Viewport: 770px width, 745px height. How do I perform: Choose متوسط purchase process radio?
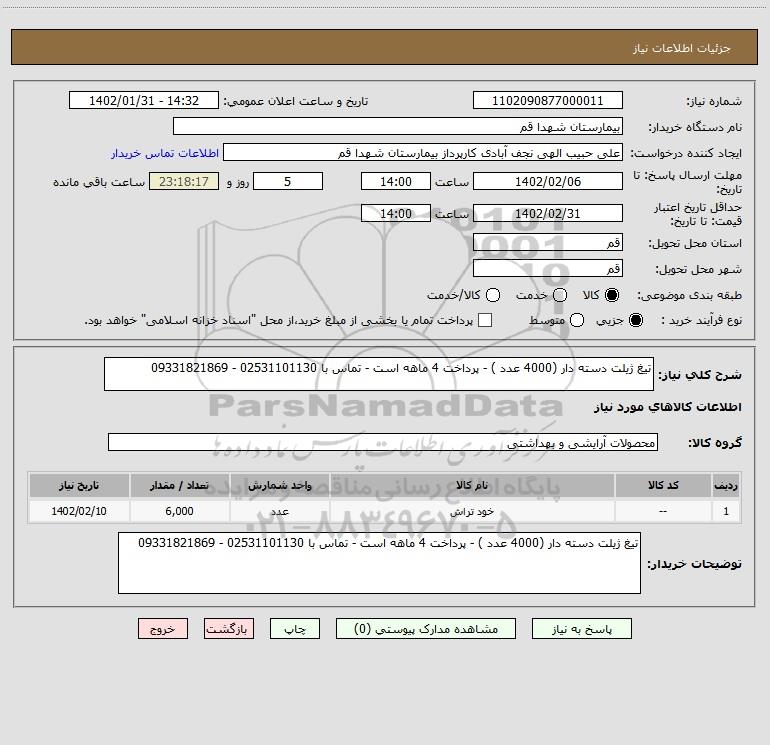[x=577, y=320]
